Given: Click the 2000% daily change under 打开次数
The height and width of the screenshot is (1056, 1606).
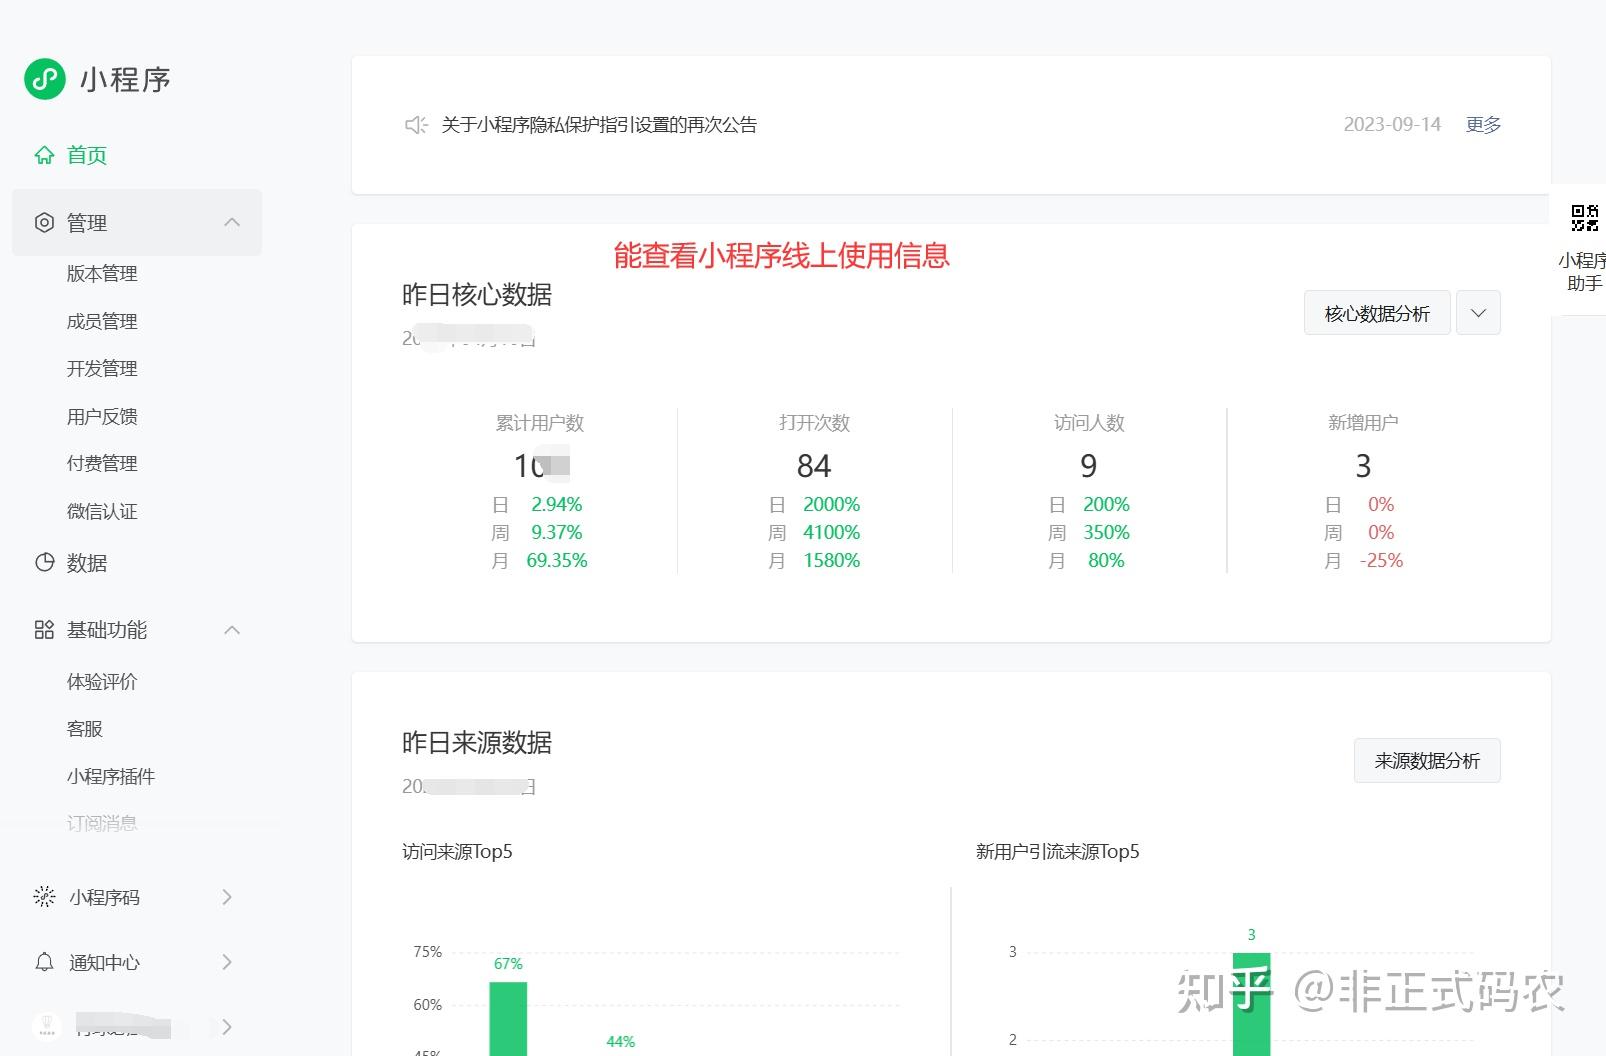Looking at the screenshot, I should pos(832,504).
